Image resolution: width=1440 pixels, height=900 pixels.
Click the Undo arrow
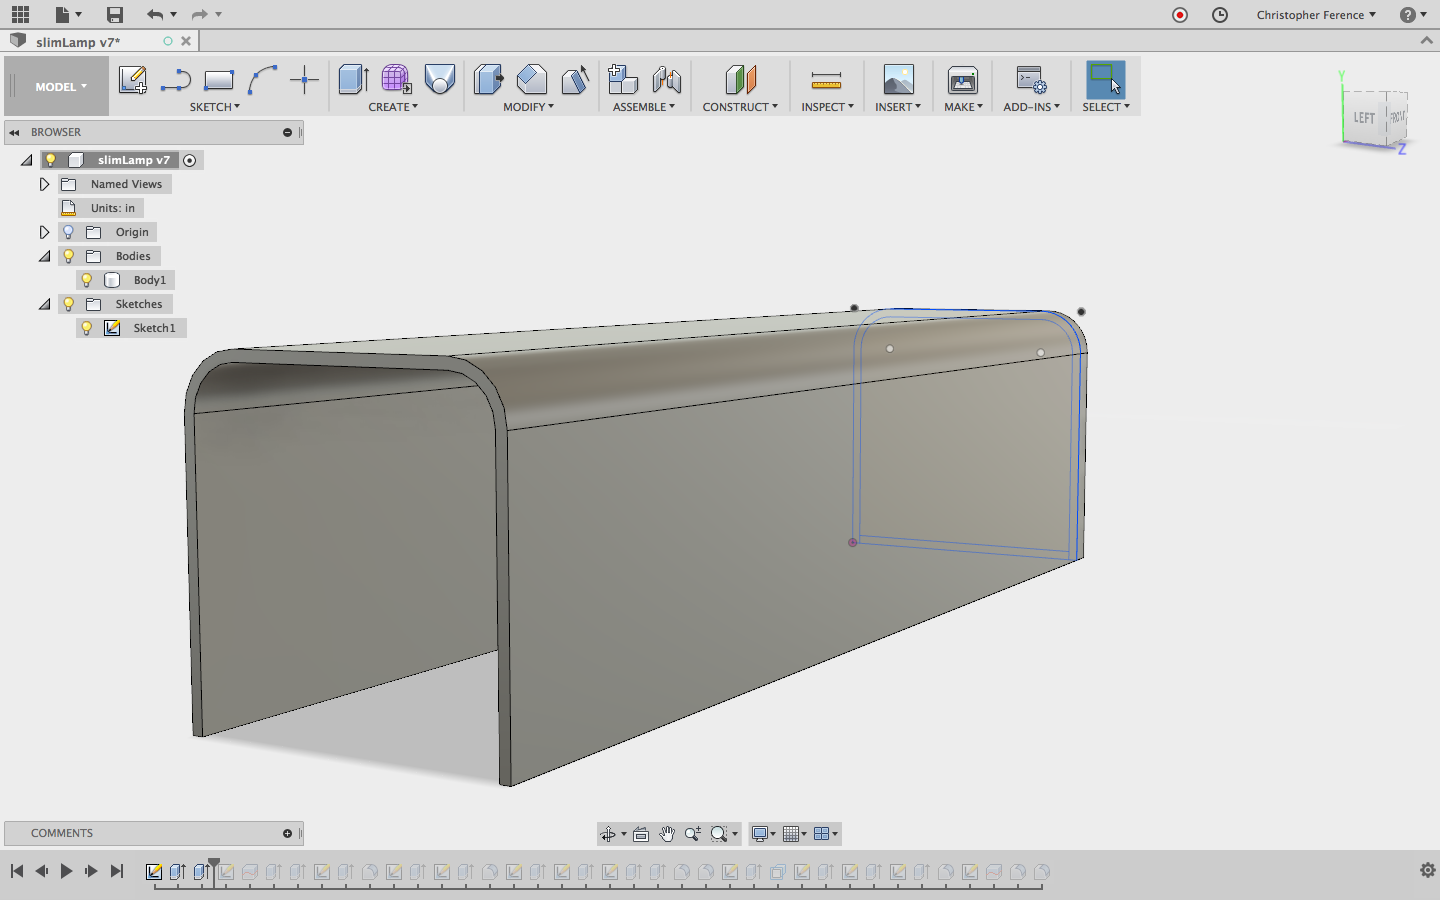point(154,14)
